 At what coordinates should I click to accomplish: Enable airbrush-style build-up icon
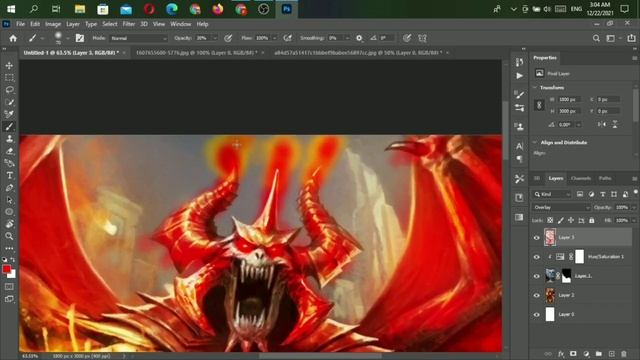point(288,38)
